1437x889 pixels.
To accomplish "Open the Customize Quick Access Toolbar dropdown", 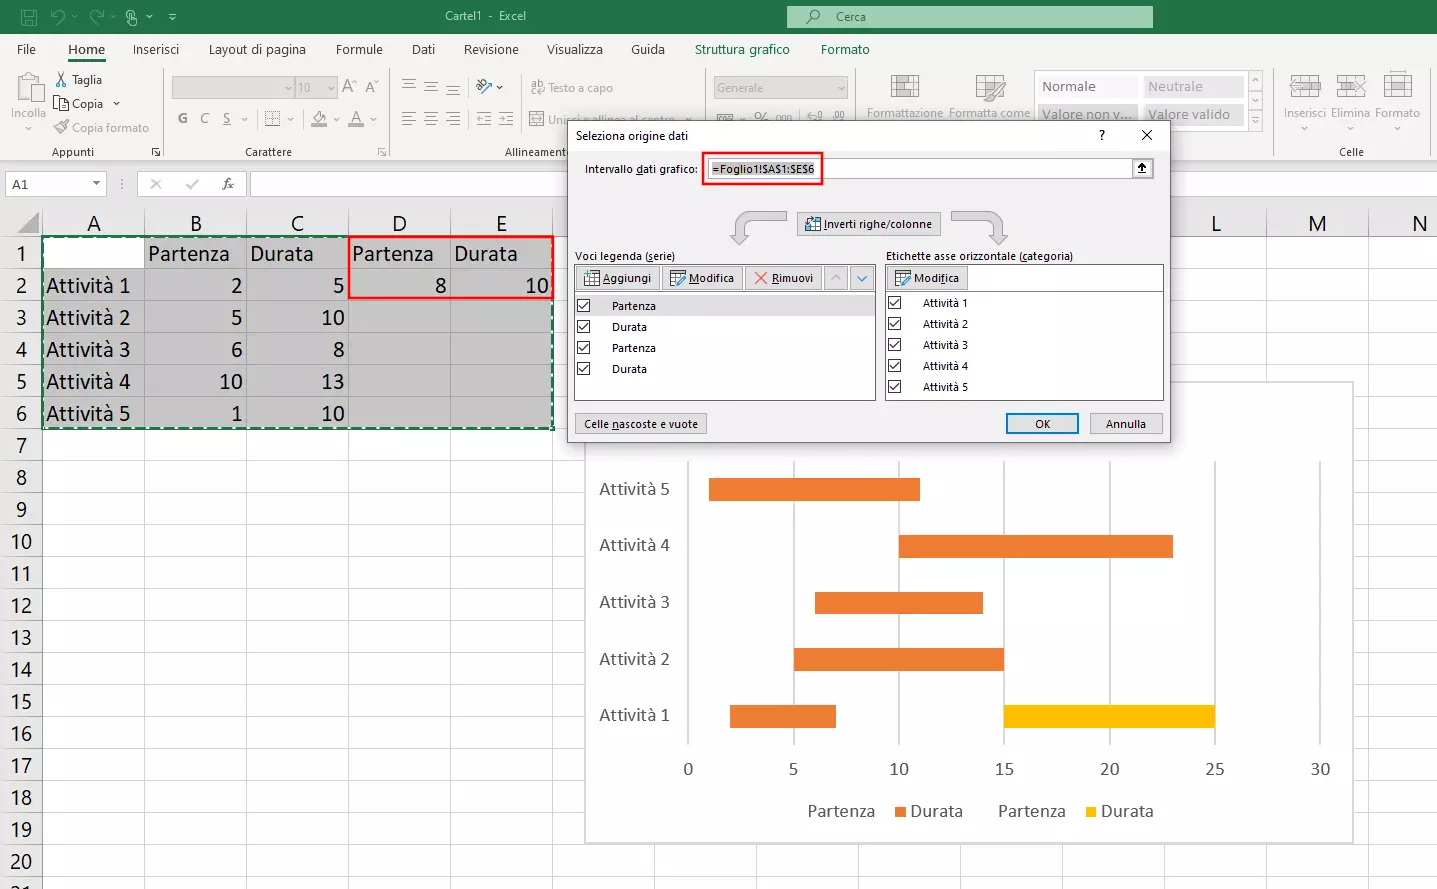I will pos(172,16).
